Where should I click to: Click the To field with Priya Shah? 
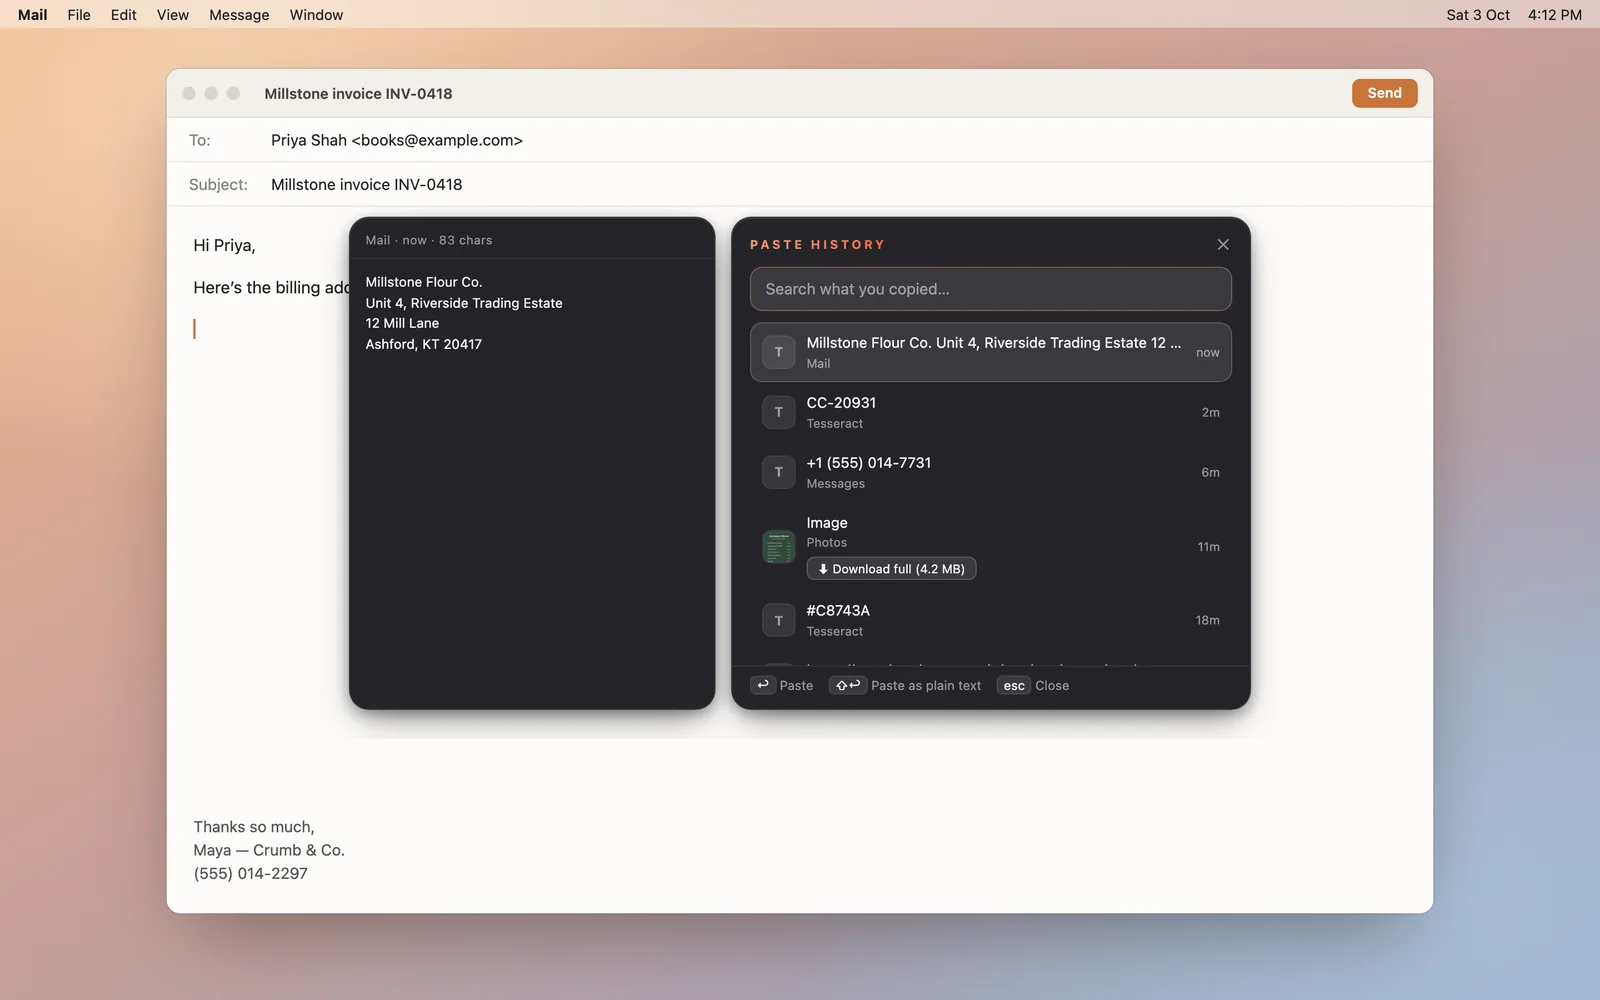click(800, 140)
